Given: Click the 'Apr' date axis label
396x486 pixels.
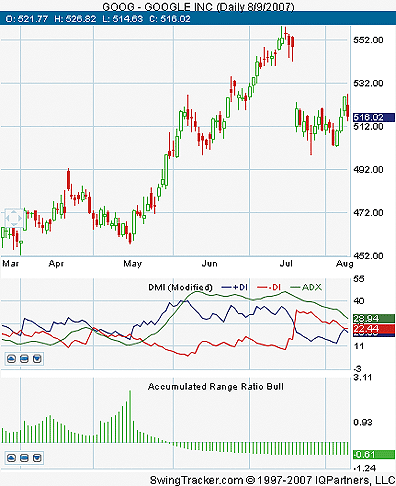Looking at the screenshot, I should [x=56, y=264].
